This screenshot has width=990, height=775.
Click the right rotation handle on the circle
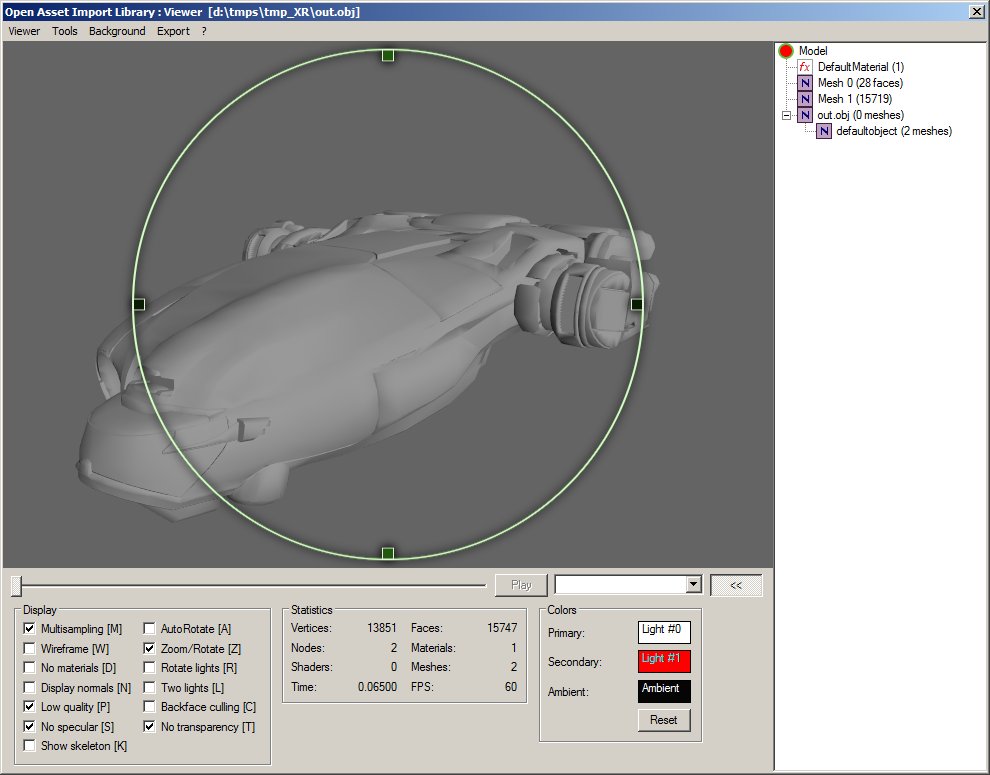pos(637,304)
